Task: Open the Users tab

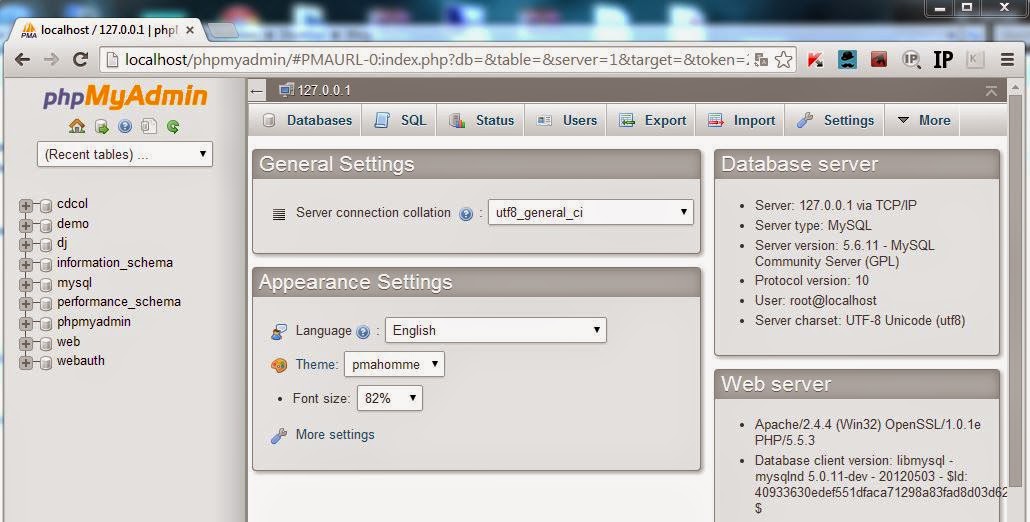Action: [566, 120]
